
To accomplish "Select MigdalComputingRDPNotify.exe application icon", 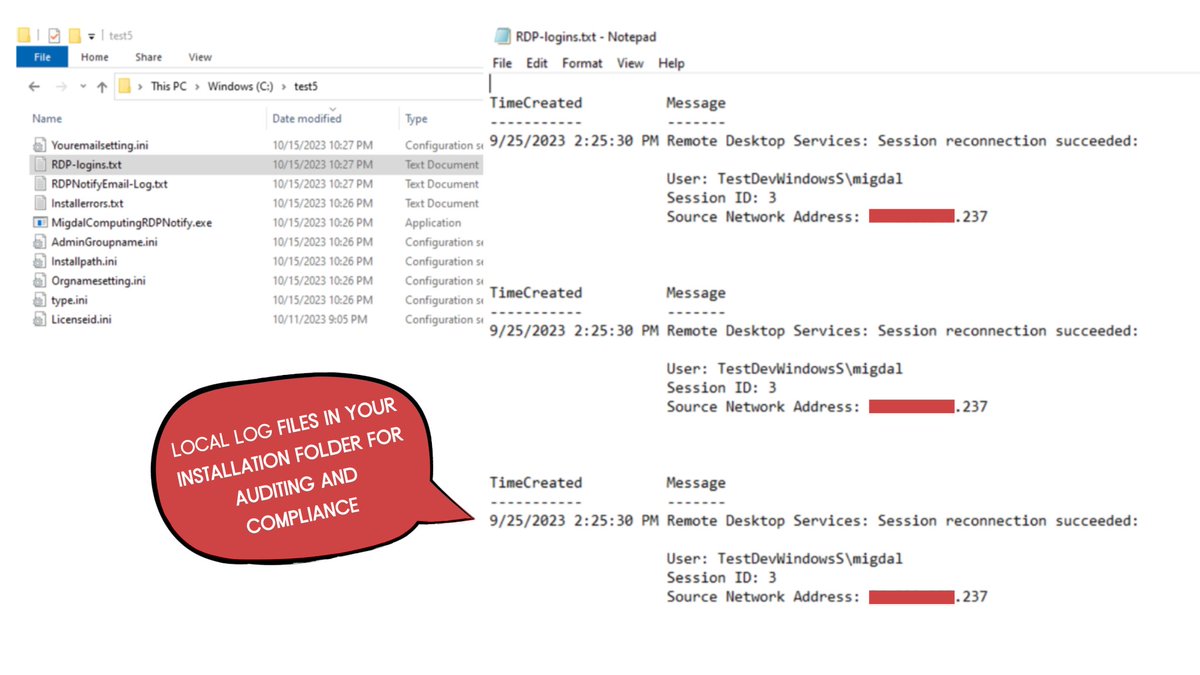I will click(x=40, y=223).
